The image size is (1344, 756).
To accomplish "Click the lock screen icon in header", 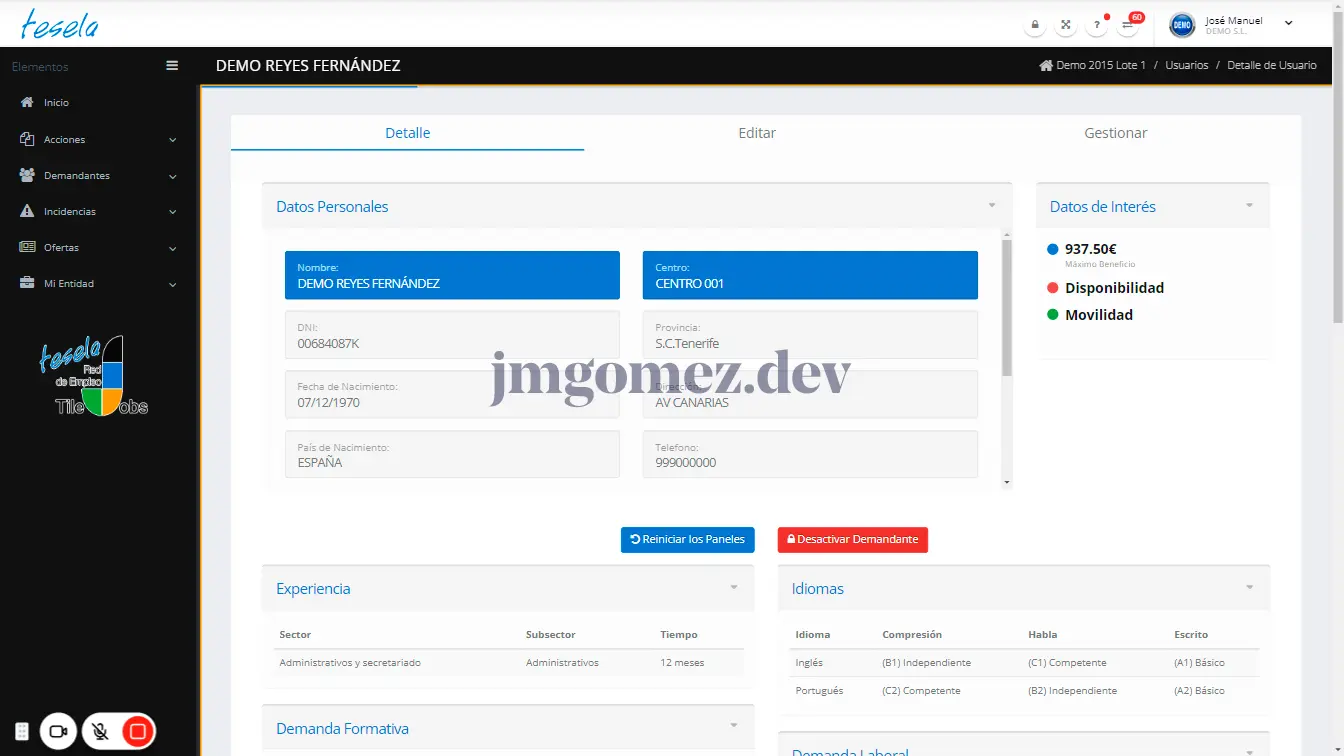I will coord(1035,25).
